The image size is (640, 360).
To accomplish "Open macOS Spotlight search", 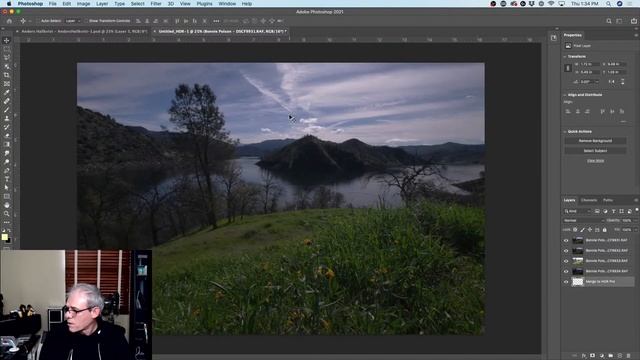I will [x=609, y=4].
